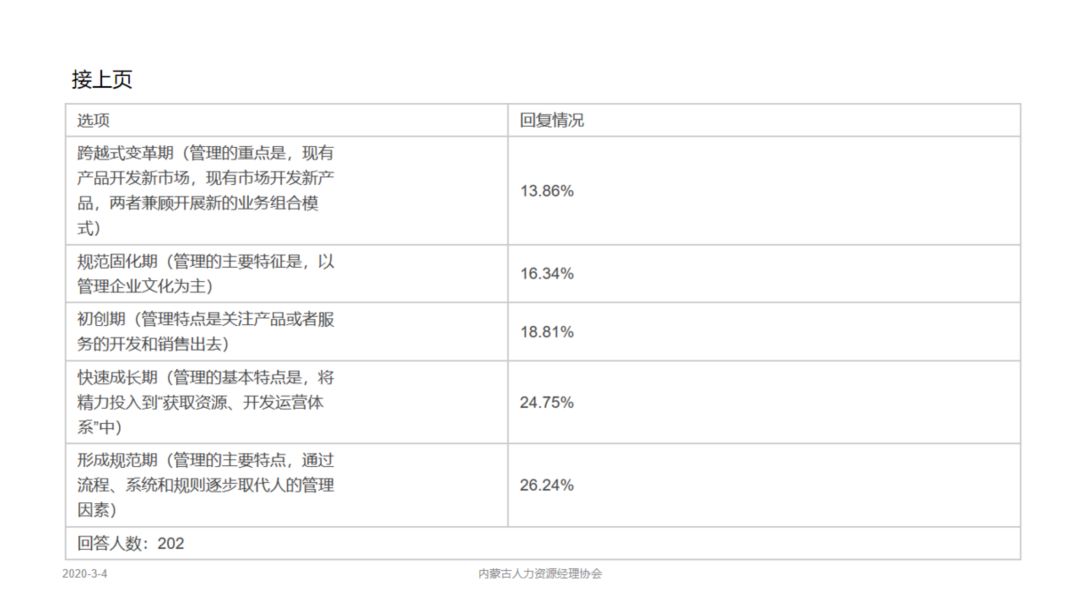Click the 接上页 heading
The height and width of the screenshot is (608, 1080).
pyautogui.click(x=102, y=80)
